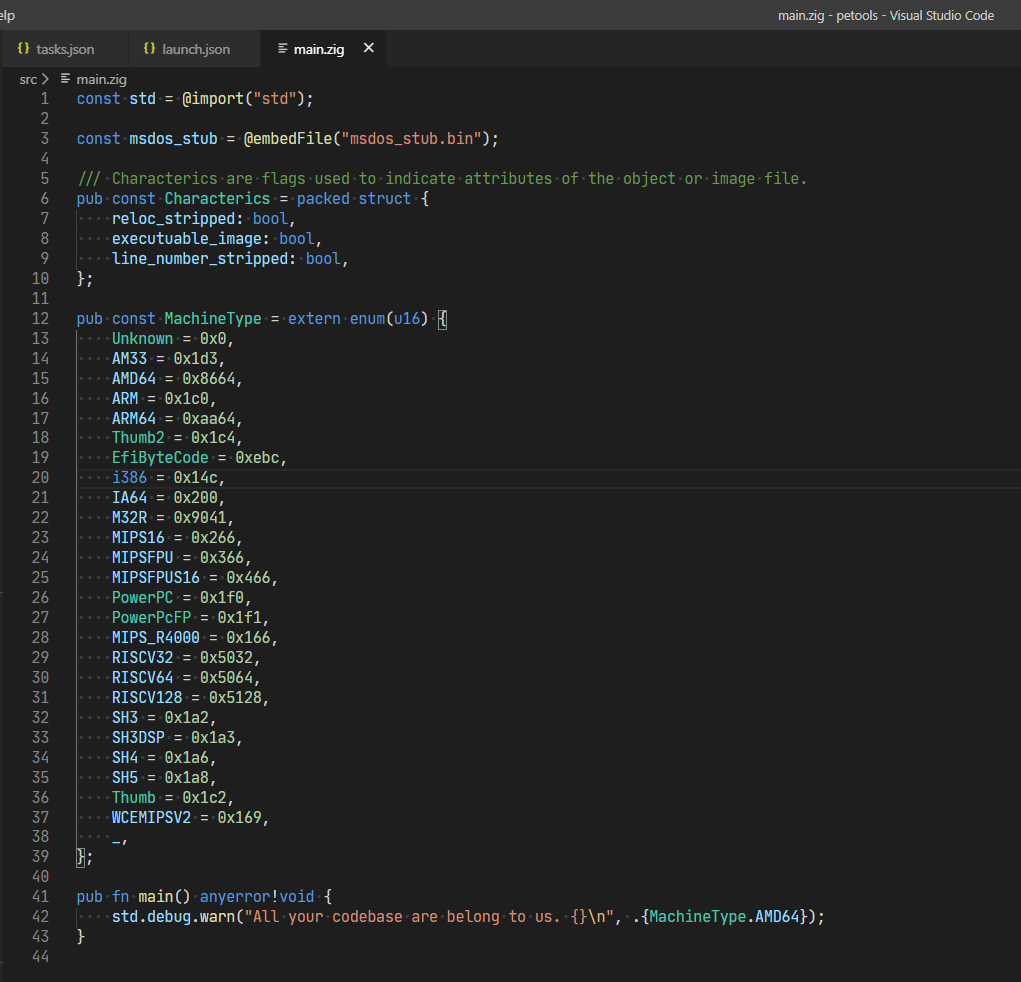
Task: Click the file icon in the main.zig breadcrumb
Action: (x=66, y=79)
